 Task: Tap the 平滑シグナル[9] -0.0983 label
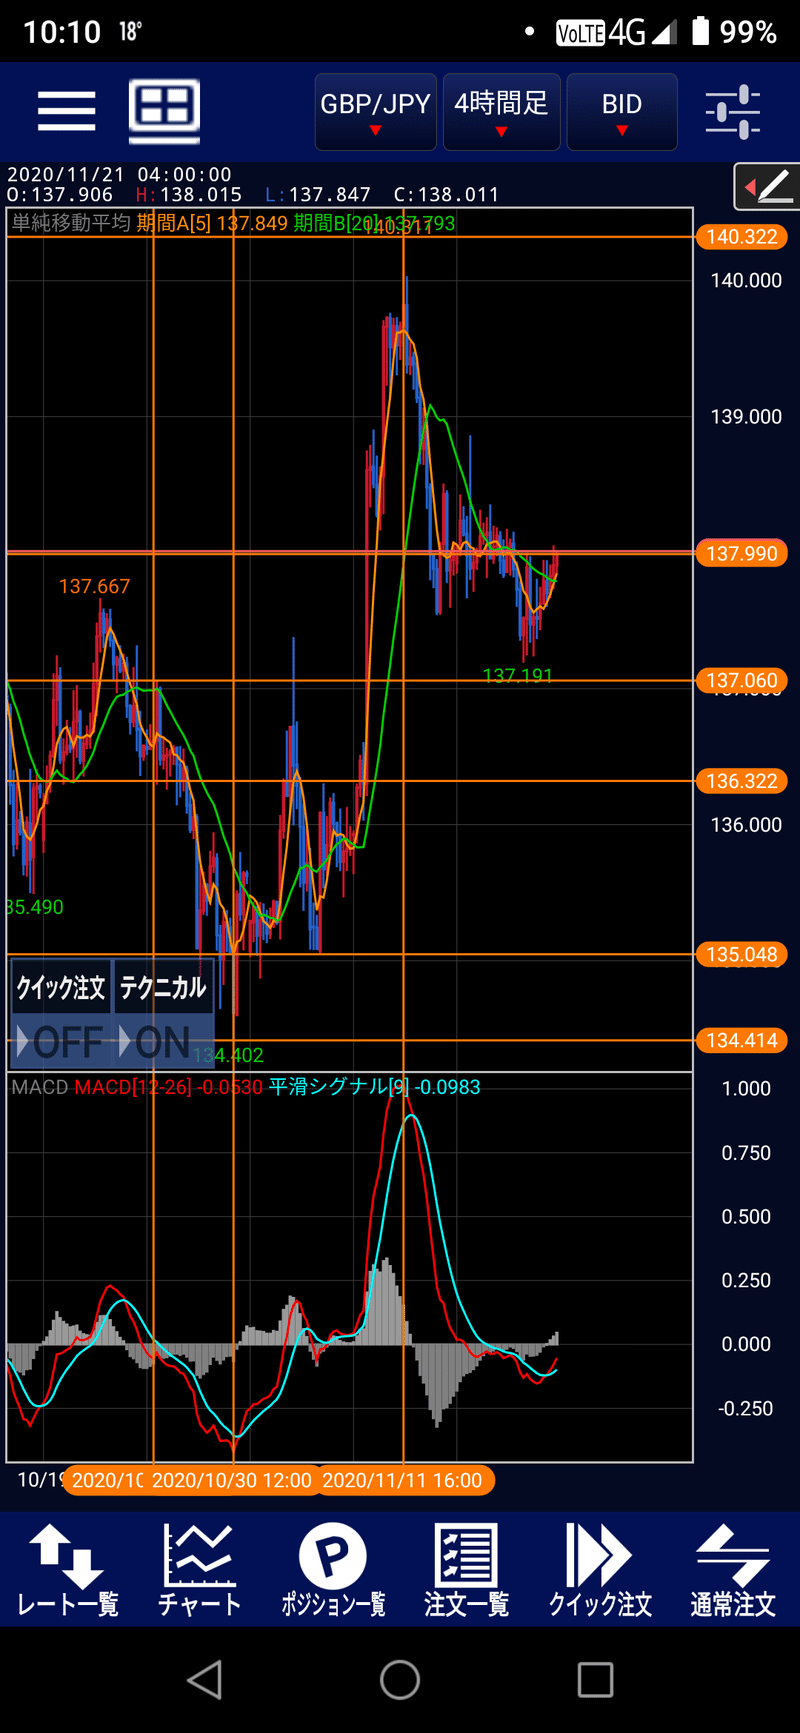[375, 1087]
